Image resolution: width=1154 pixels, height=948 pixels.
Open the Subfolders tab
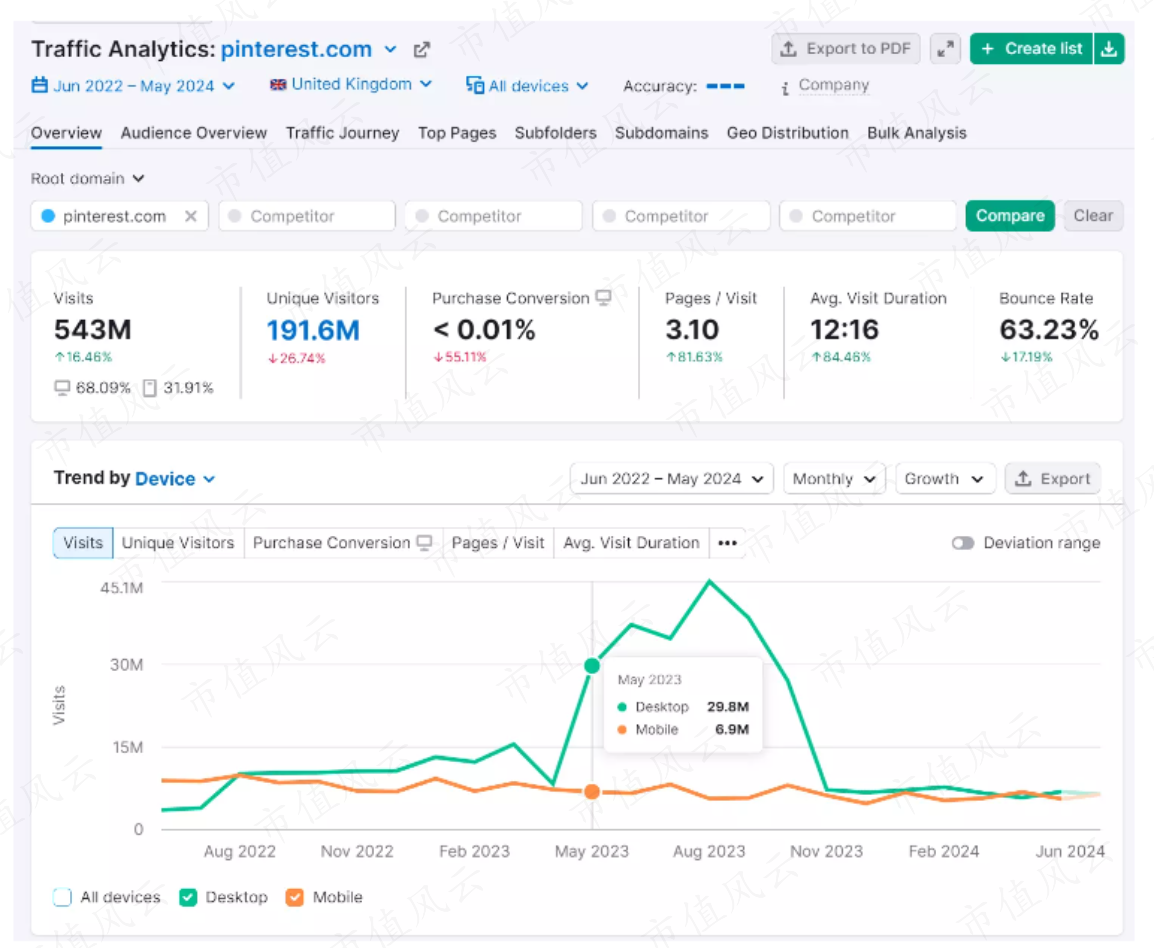pos(556,133)
